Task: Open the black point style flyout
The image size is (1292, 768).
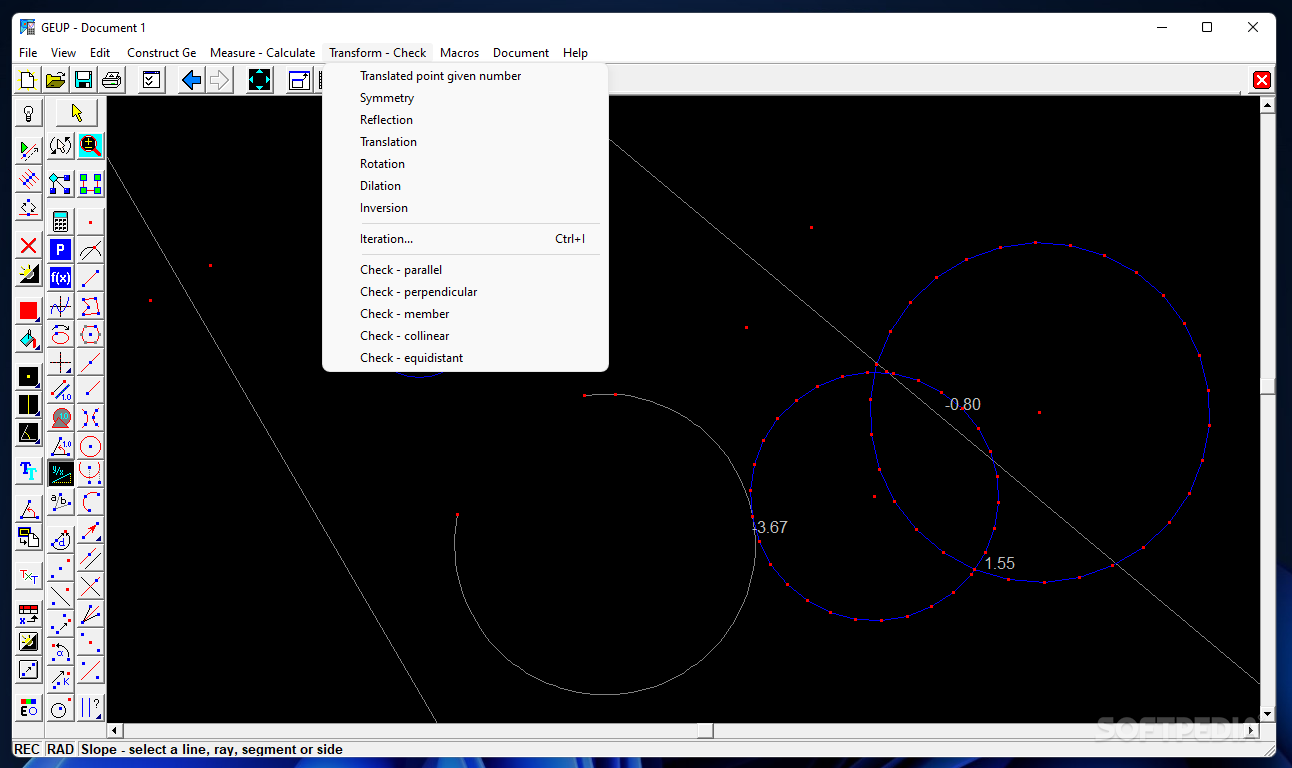Action: 29,377
